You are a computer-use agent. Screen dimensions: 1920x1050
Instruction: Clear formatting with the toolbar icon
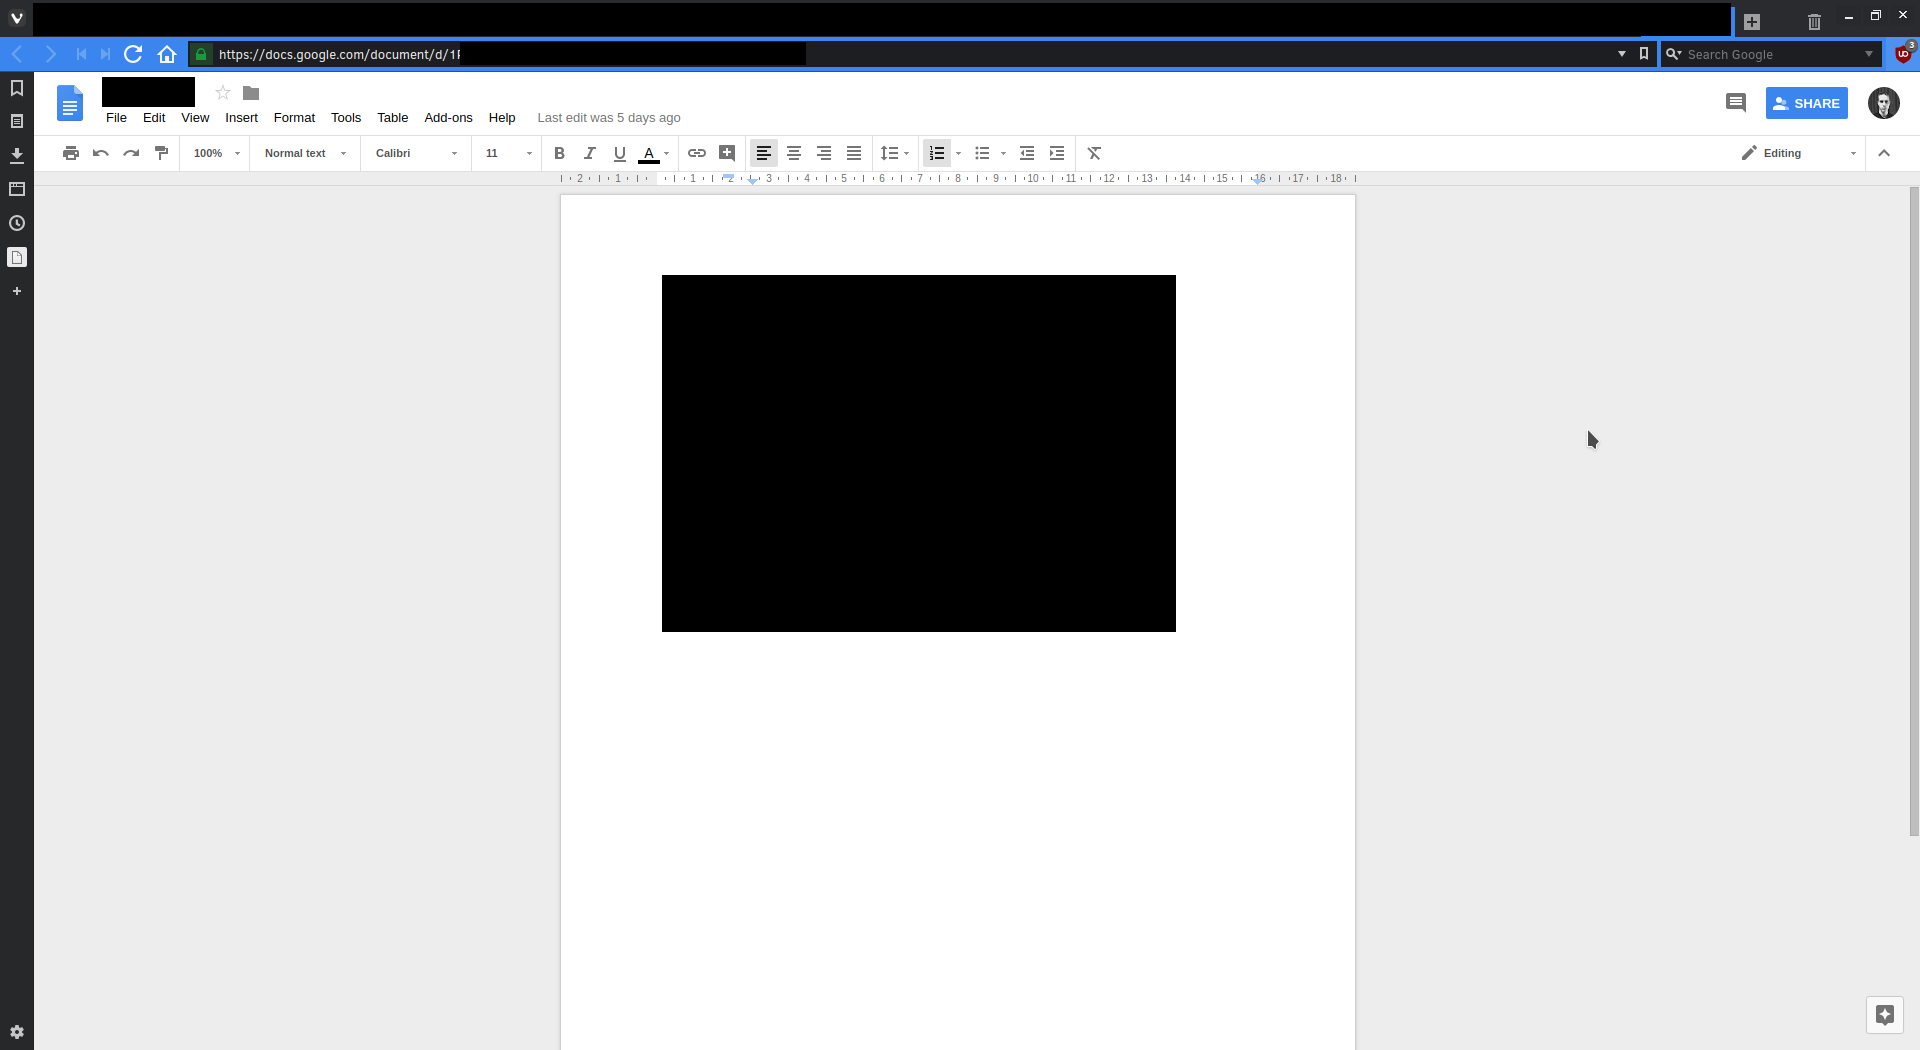[1094, 153]
